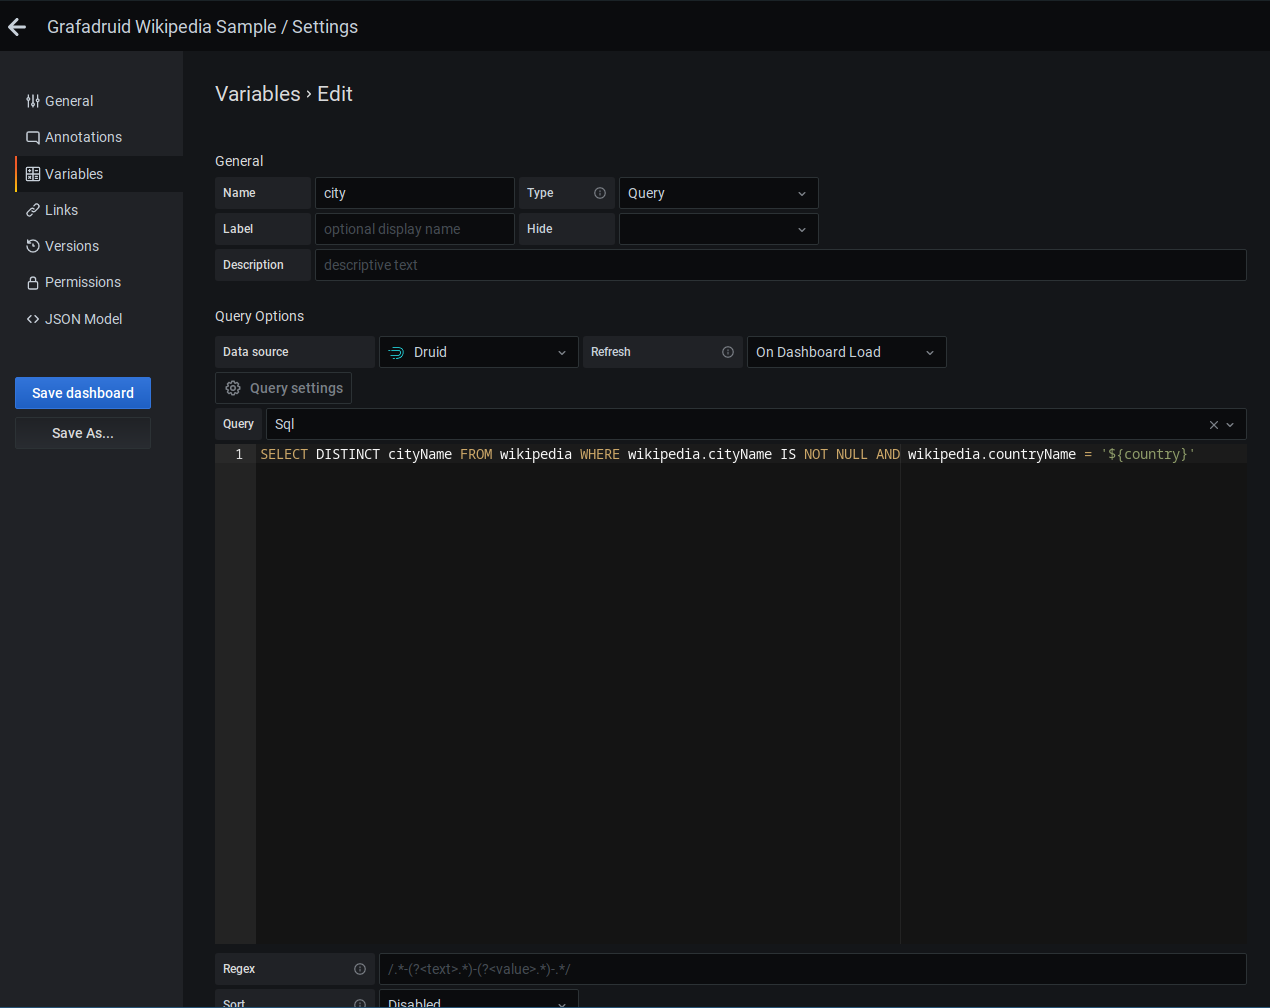Open the Hide dropdown

719,229
